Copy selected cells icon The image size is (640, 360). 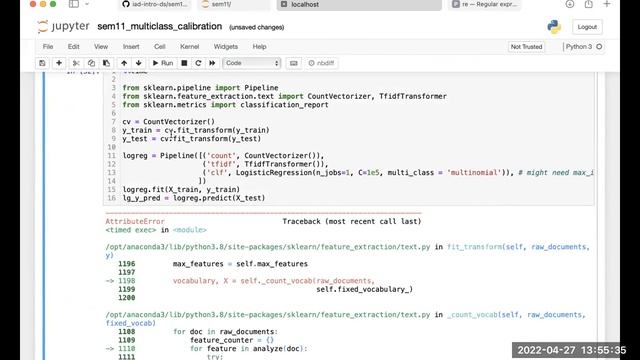[x=91, y=63]
